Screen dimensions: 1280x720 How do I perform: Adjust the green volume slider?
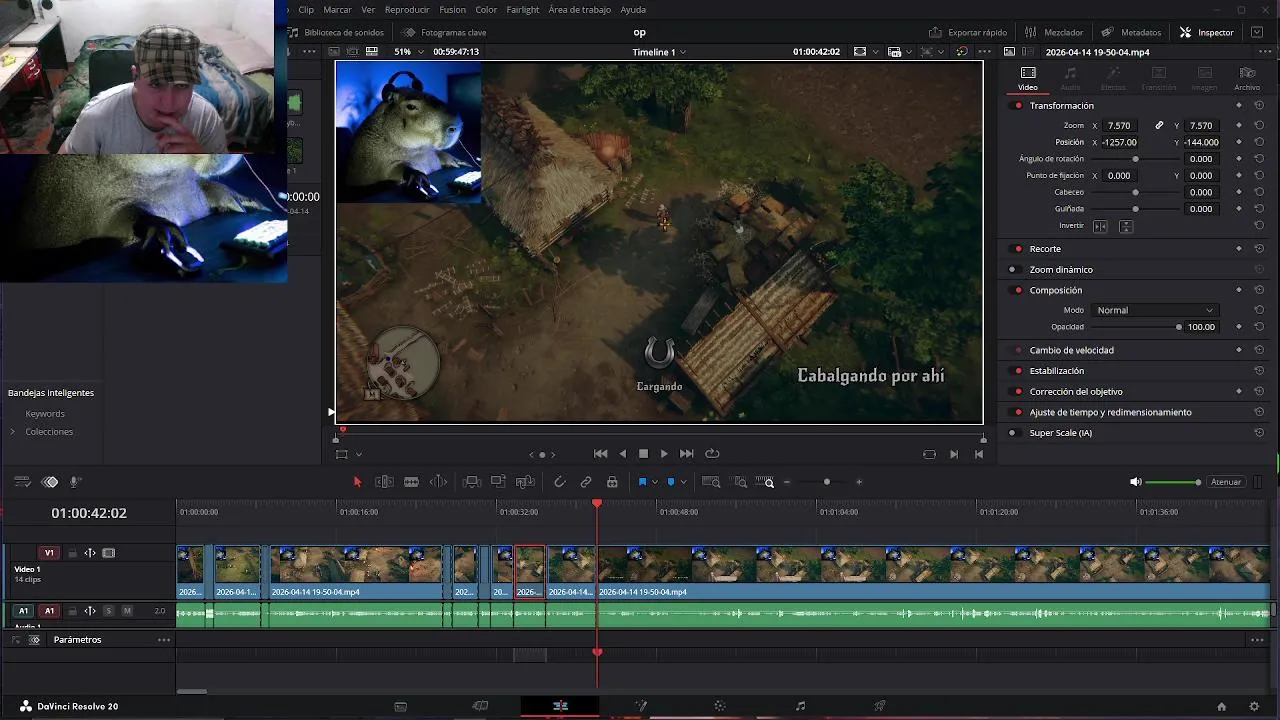pos(1173,482)
